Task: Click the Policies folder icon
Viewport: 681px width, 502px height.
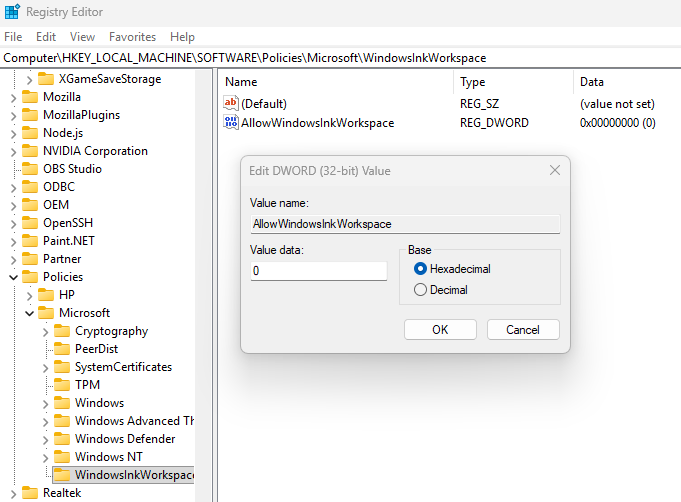Action: click(x=30, y=277)
